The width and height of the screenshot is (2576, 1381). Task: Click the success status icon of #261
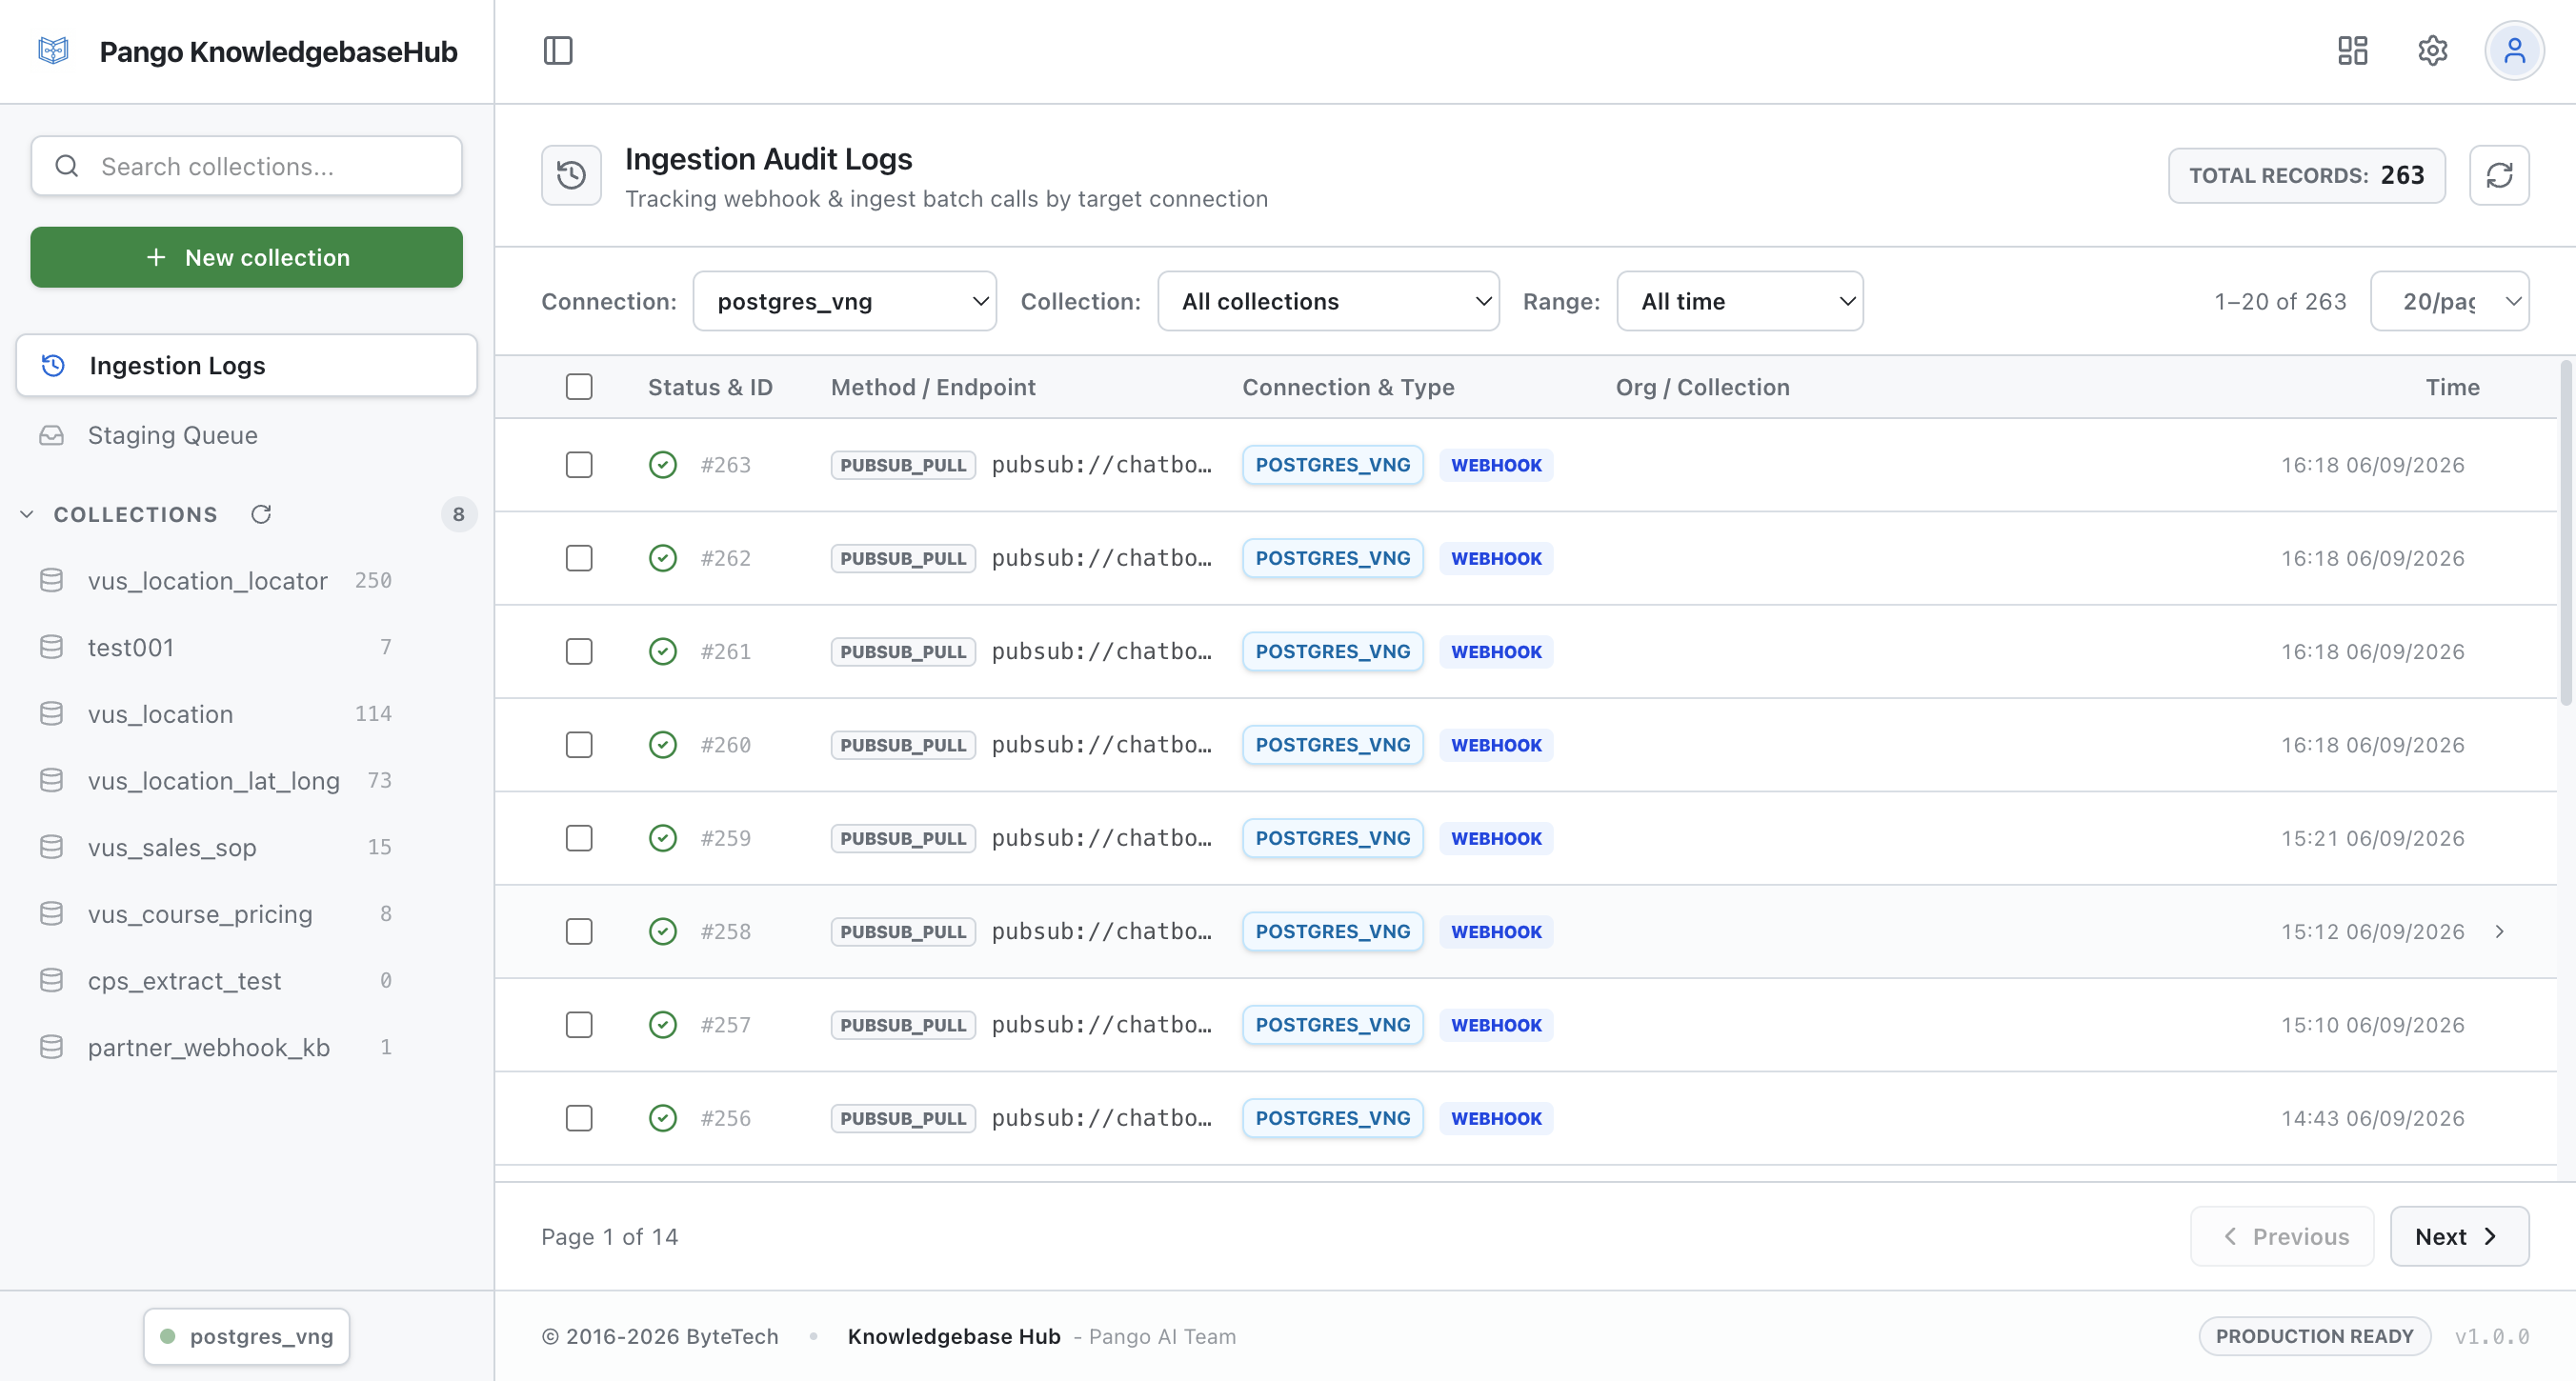pos(663,651)
